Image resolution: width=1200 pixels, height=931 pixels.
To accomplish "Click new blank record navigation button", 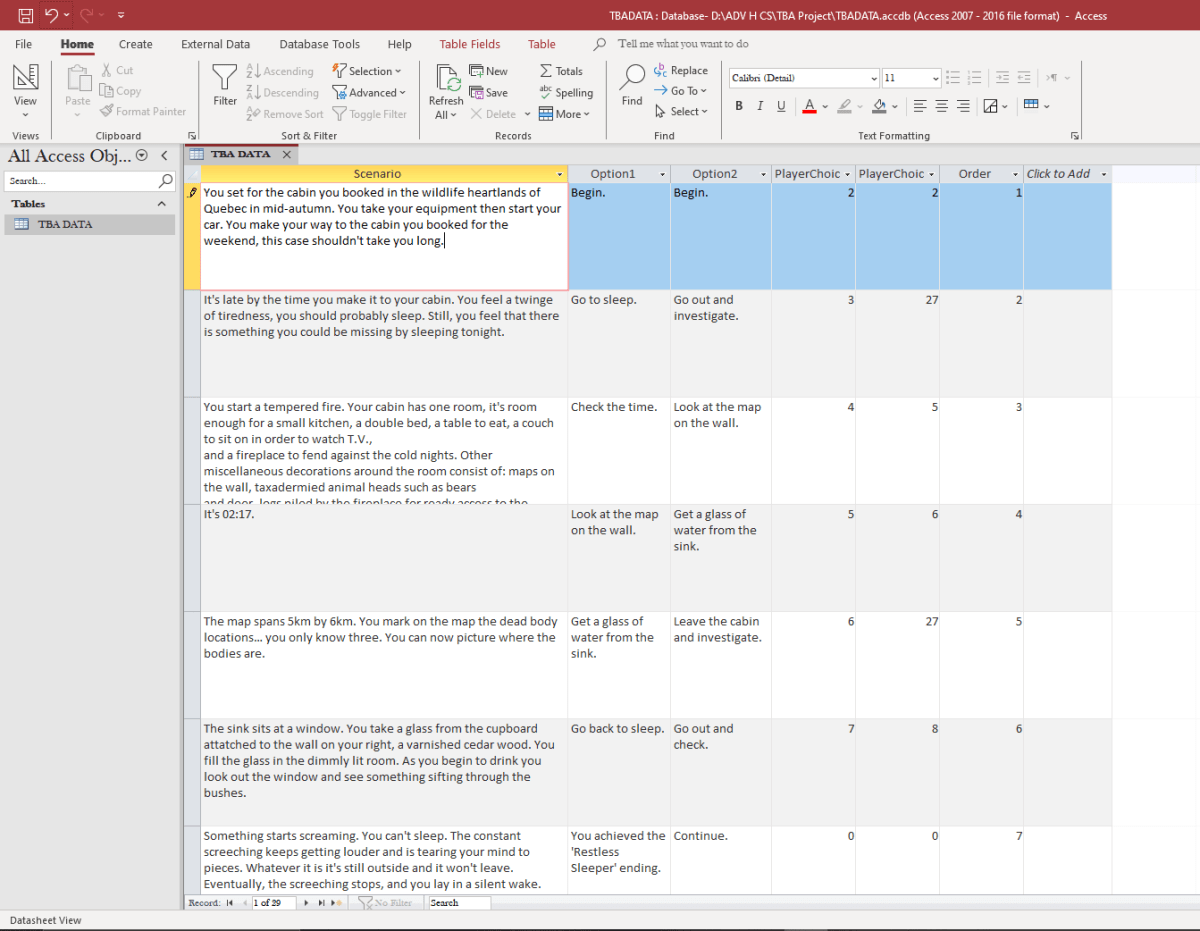I will tap(337, 902).
